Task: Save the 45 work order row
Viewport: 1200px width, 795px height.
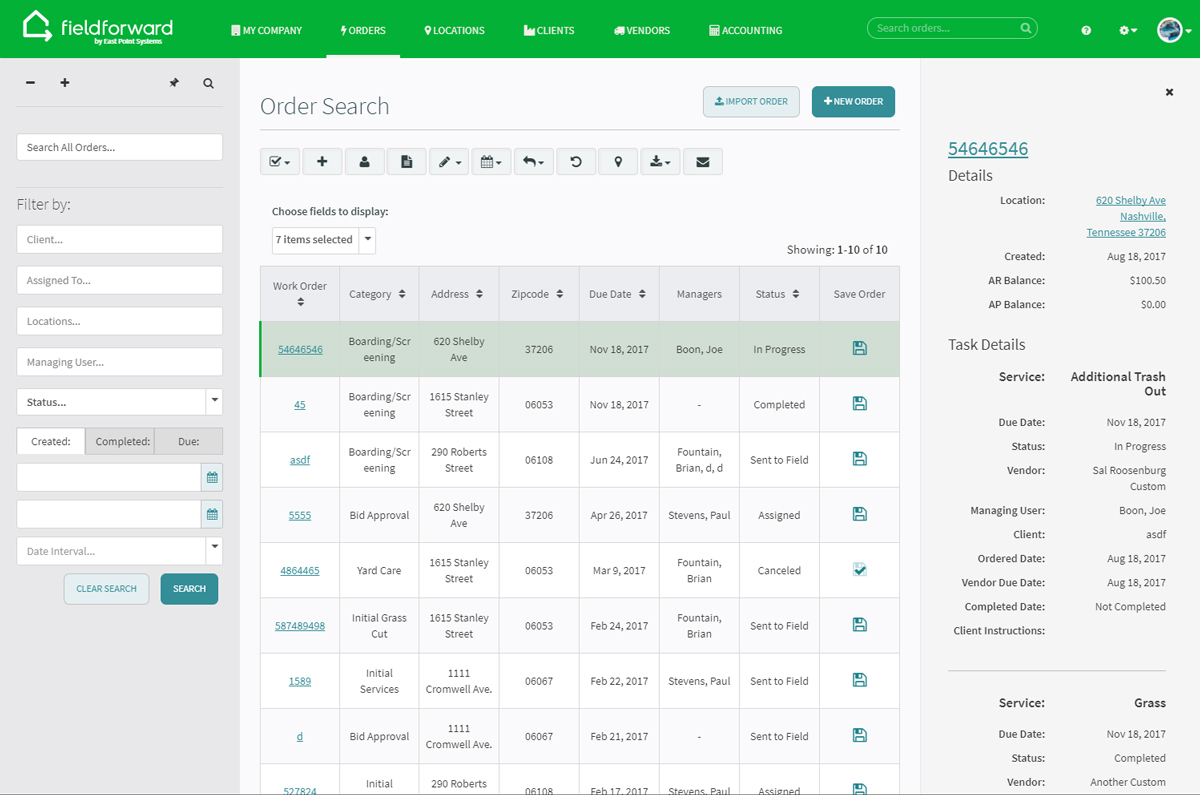Action: coord(859,403)
